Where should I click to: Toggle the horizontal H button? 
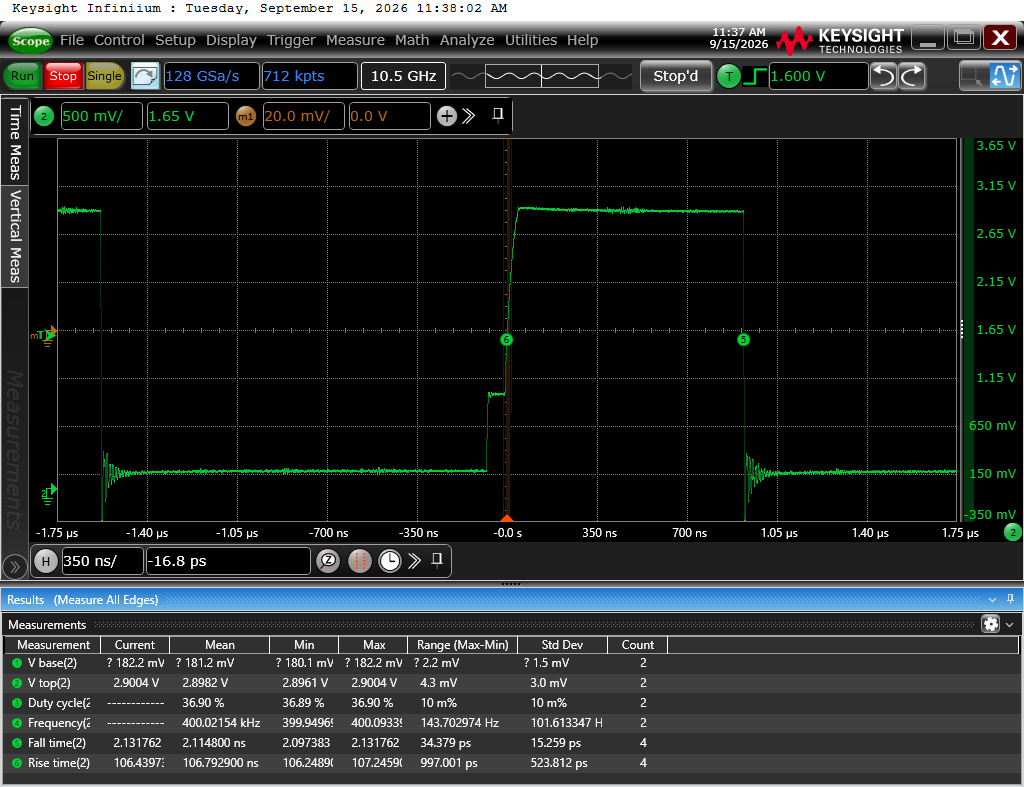[46, 561]
